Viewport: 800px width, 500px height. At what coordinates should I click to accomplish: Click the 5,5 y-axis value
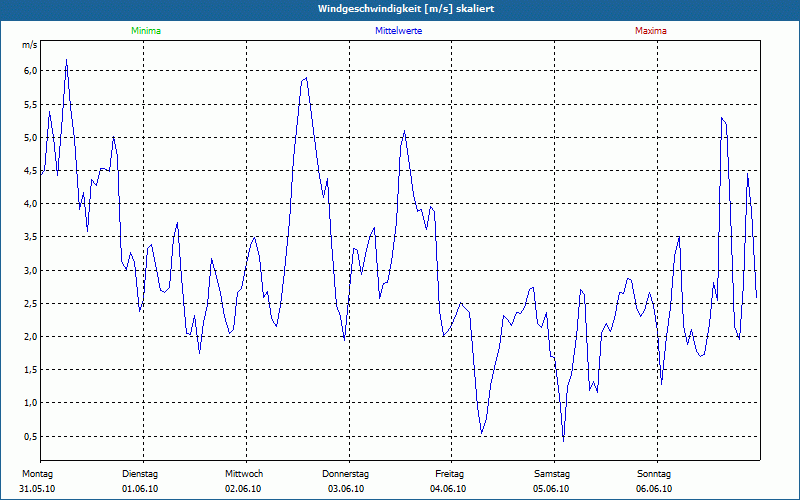(31, 105)
